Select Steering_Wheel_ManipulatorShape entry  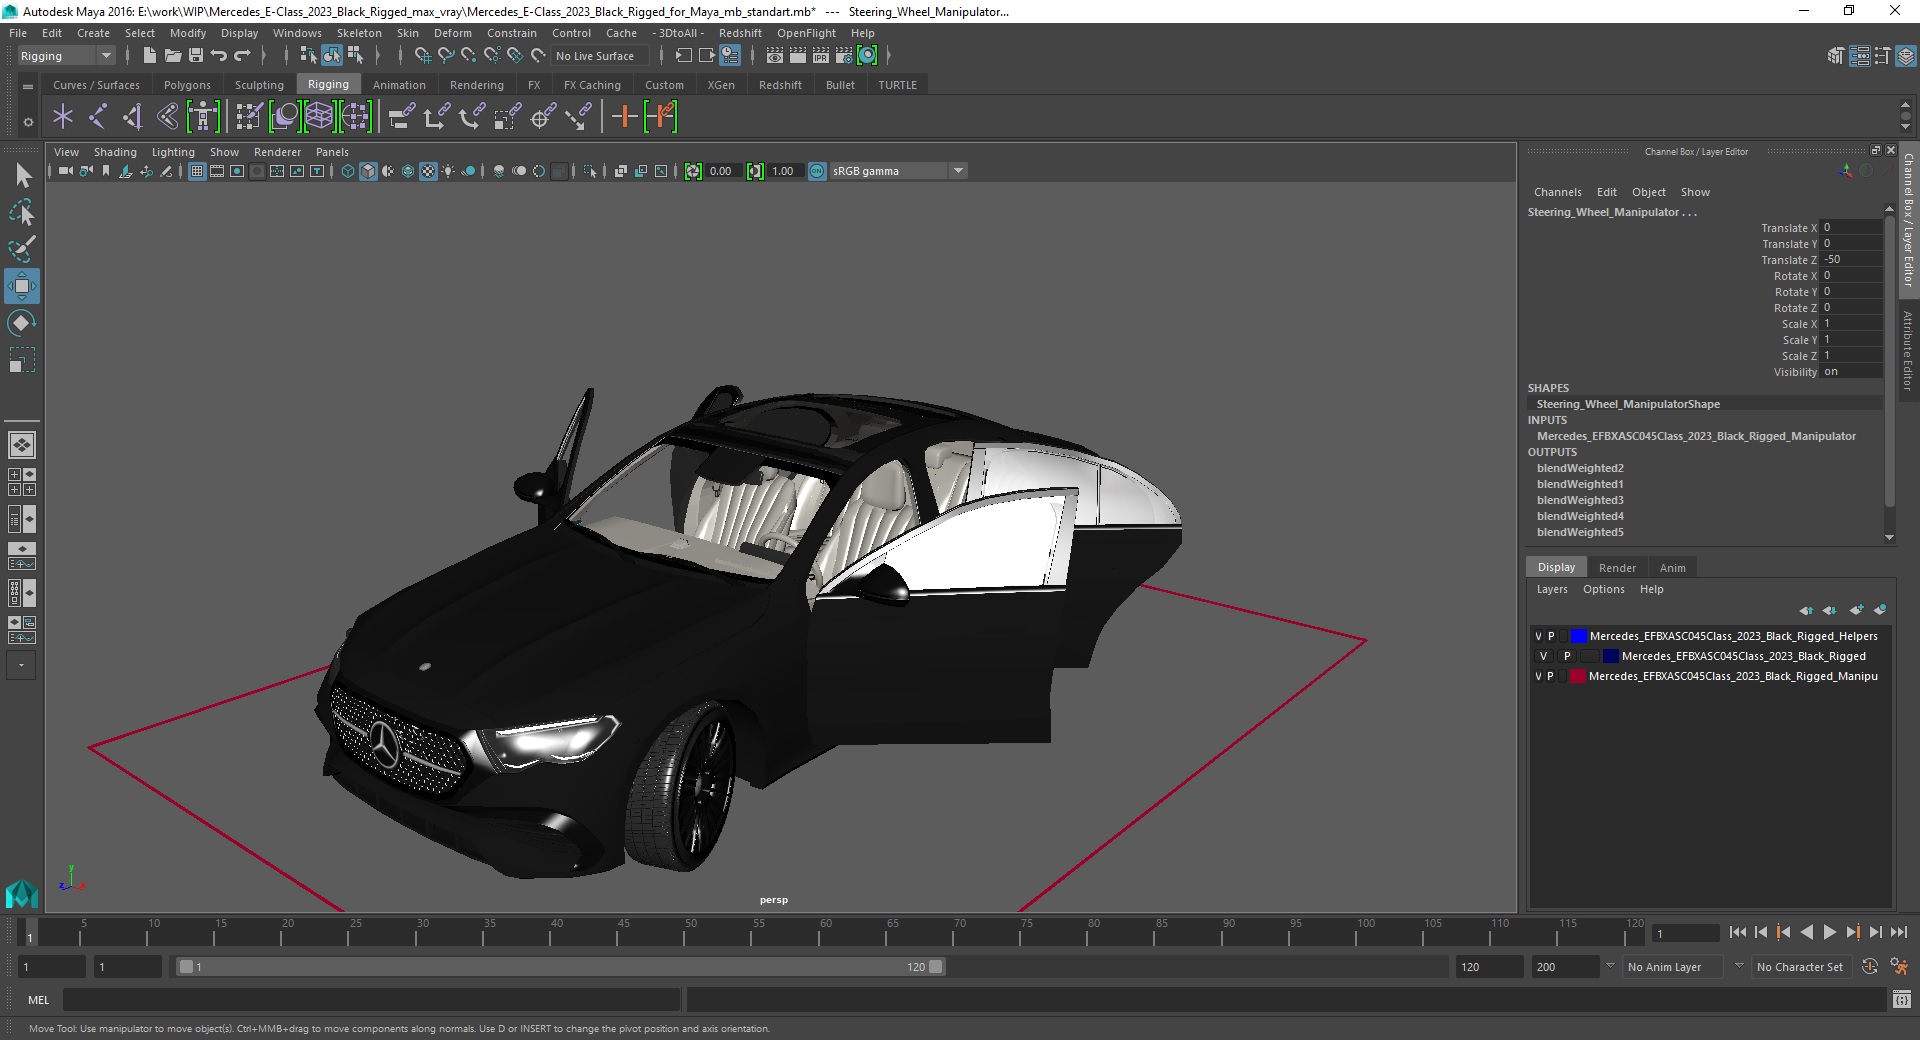tap(1628, 404)
